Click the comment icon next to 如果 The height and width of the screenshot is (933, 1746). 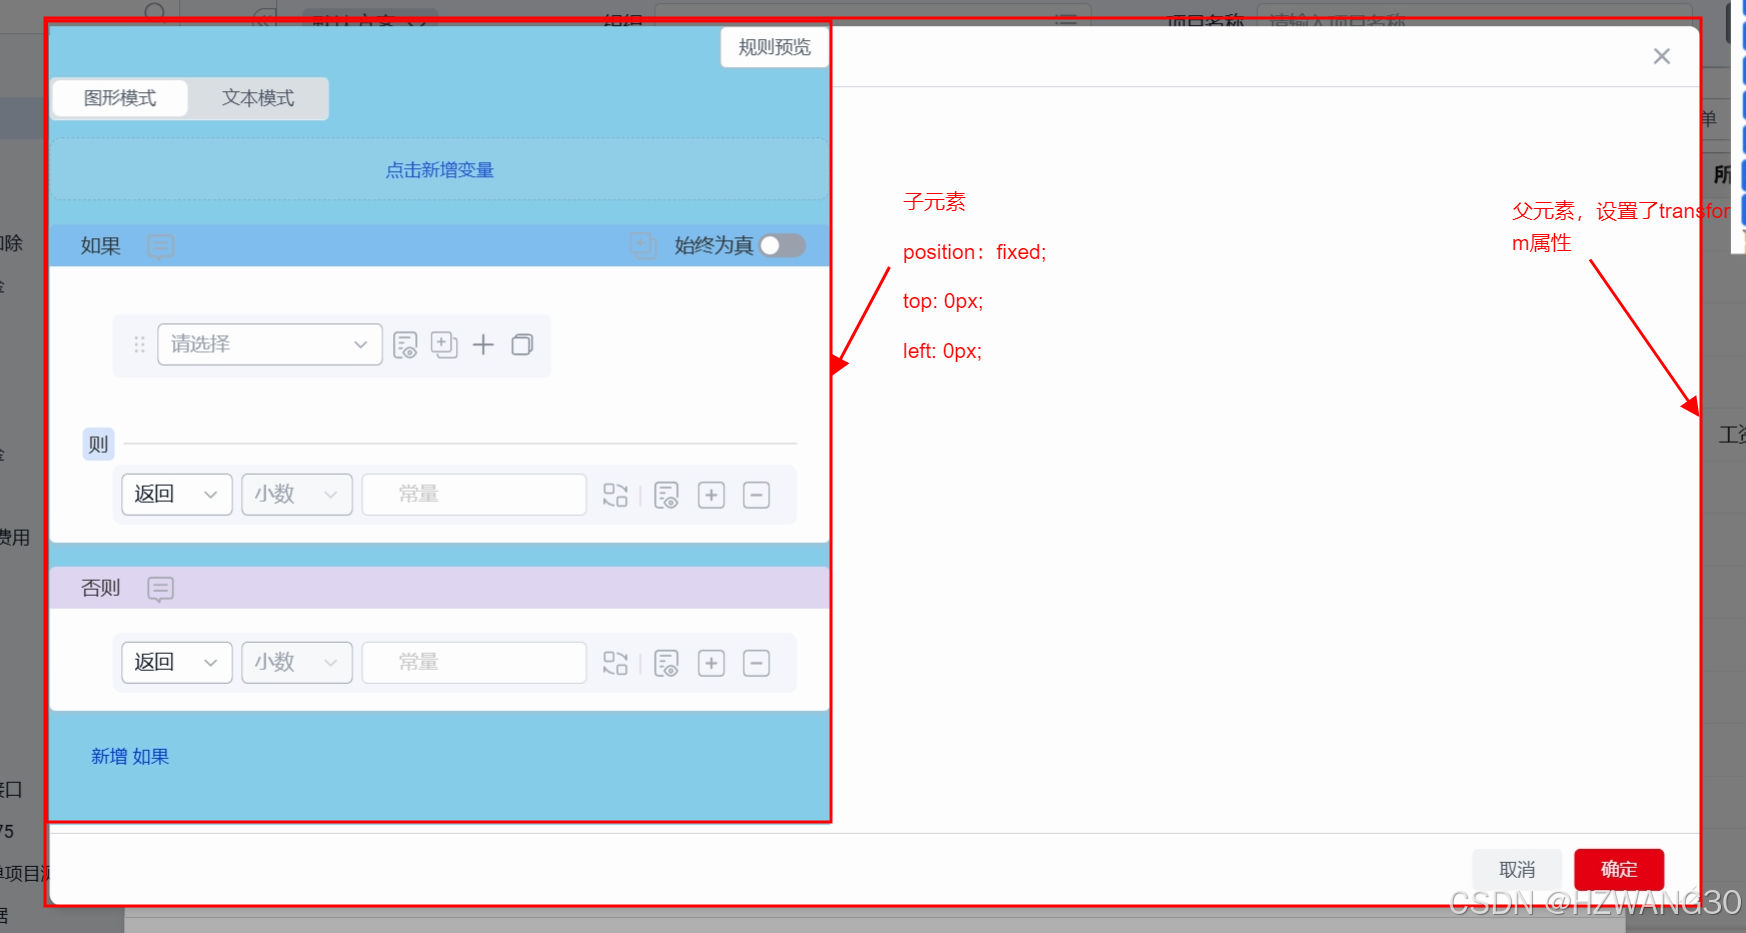tap(160, 245)
